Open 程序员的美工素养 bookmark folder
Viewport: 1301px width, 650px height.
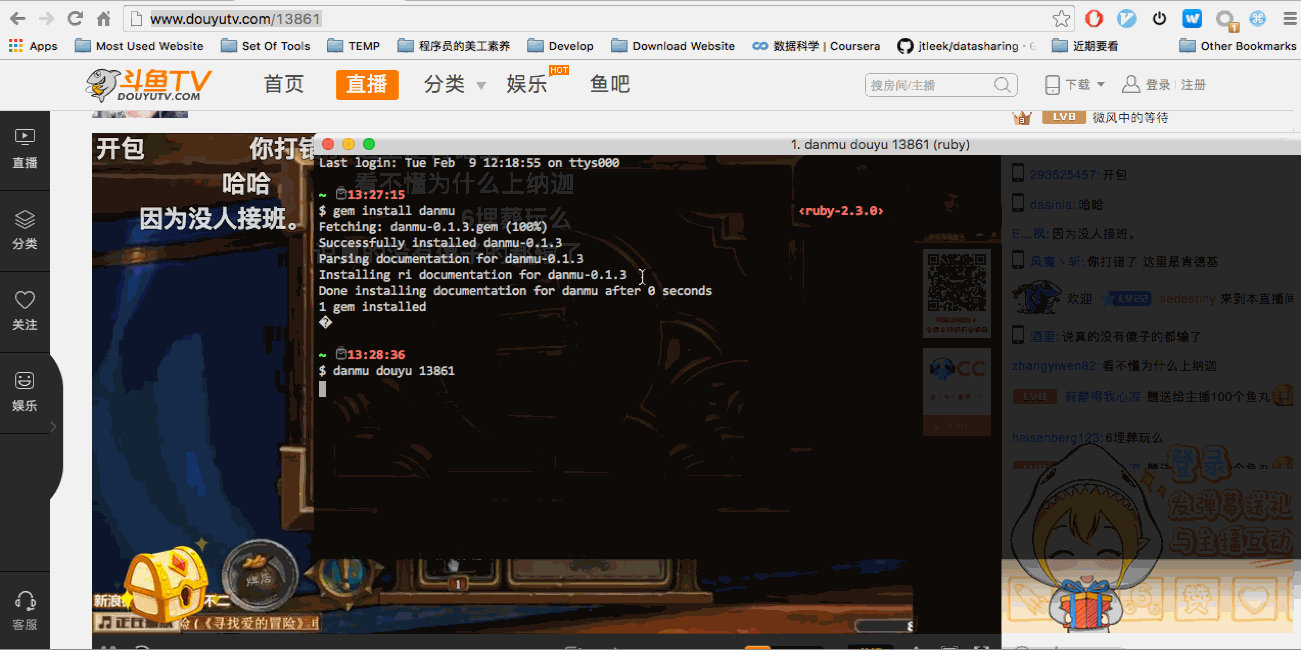pyautogui.click(x=454, y=46)
